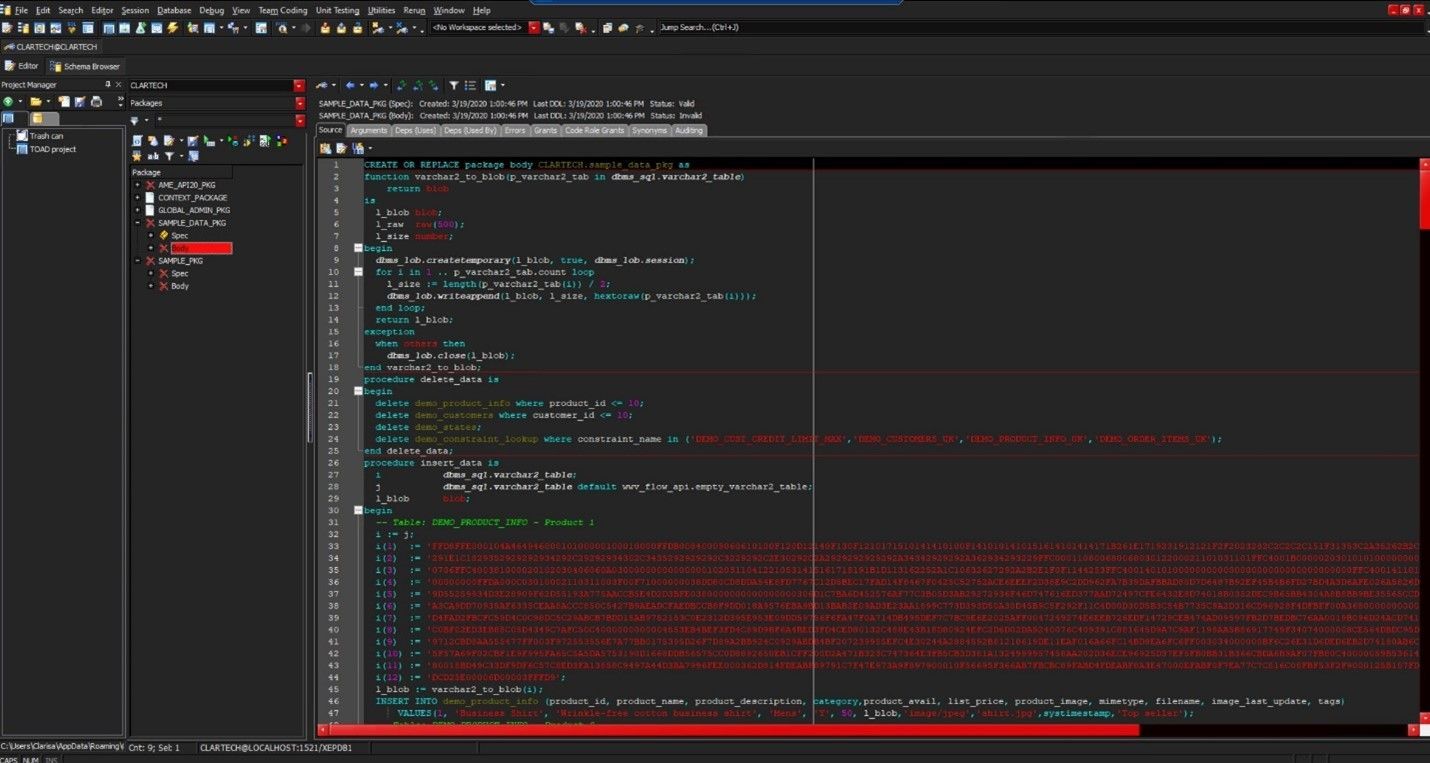Open the Grants tab
Viewport: 1430px width, 763px height.
point(546,130)
